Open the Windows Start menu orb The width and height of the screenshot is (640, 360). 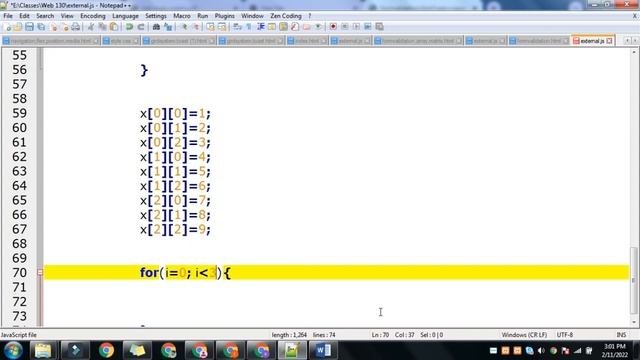pos(13,350)
